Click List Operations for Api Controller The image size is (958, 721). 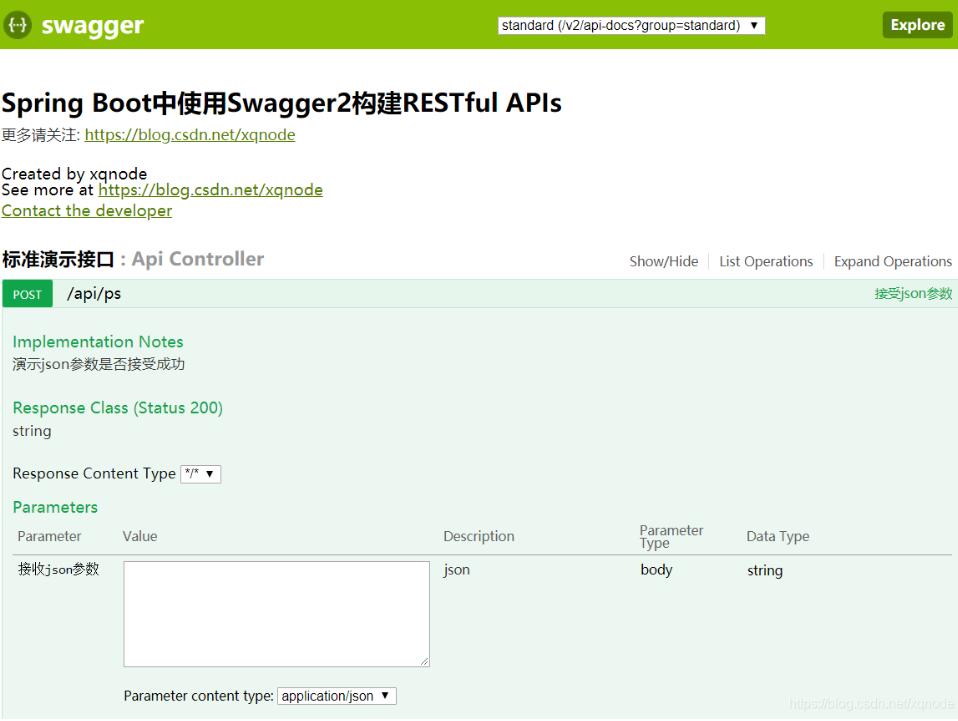click(765, 261)
